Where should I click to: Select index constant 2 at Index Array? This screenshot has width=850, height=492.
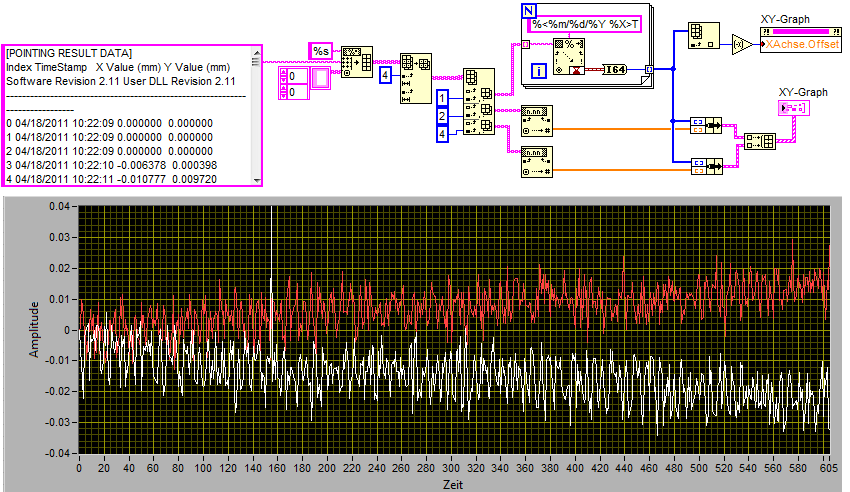pos(442,116)
